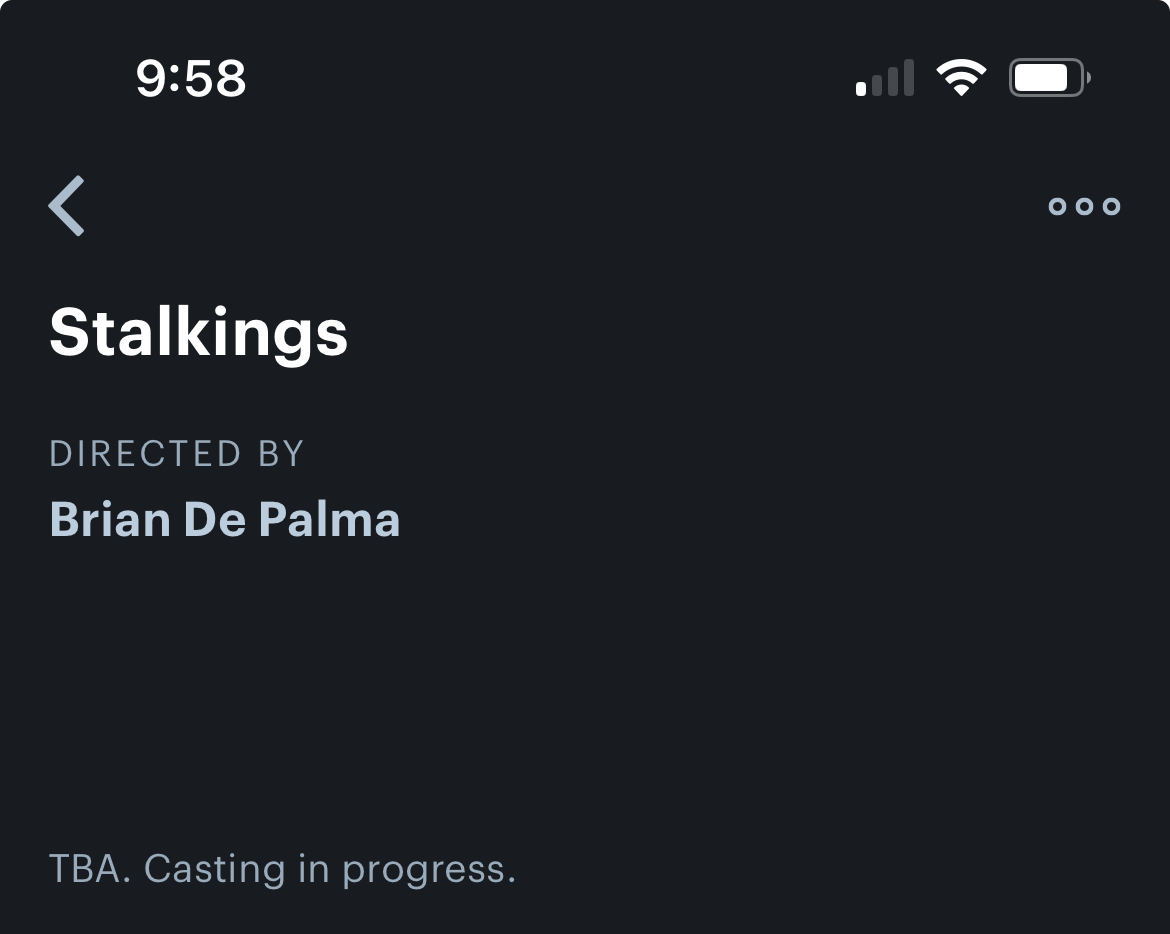Tap the network signal strength indicator
The image size is (1170, 934).
click(885, 78)
